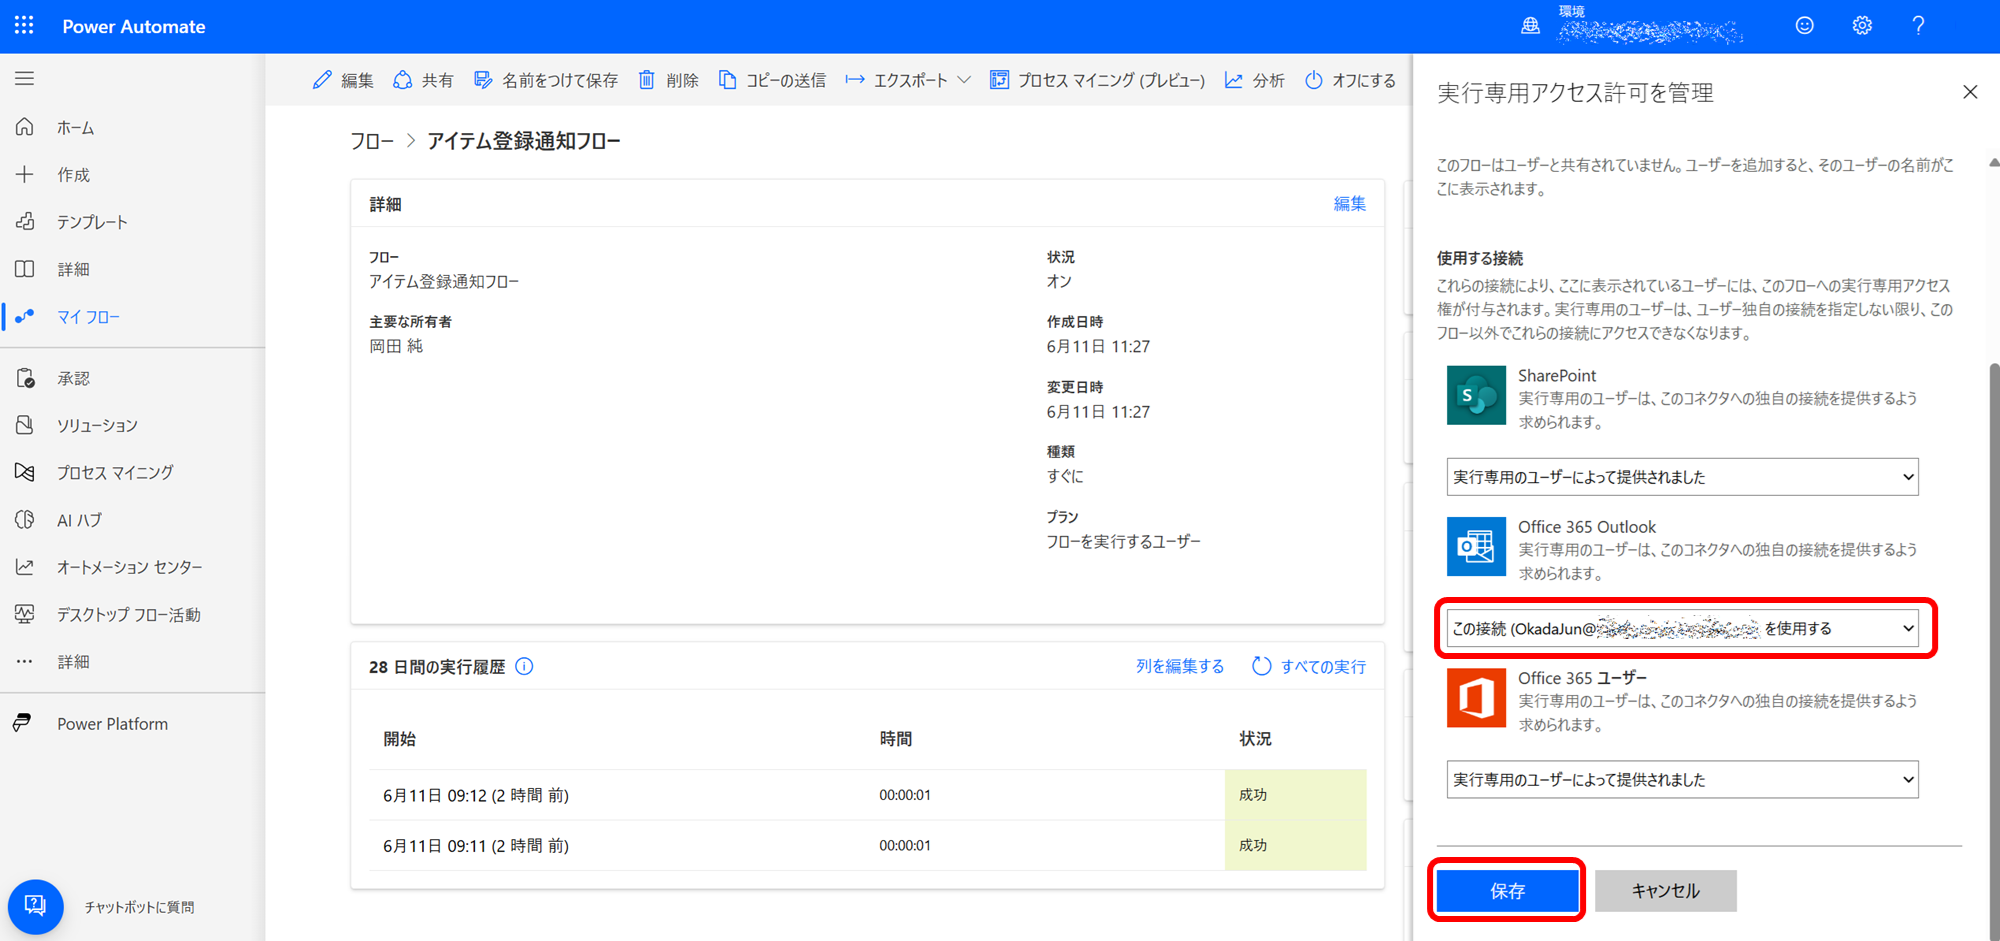Open the help question mark icon
The image size is (2000, 941).
coord(1918,26)
